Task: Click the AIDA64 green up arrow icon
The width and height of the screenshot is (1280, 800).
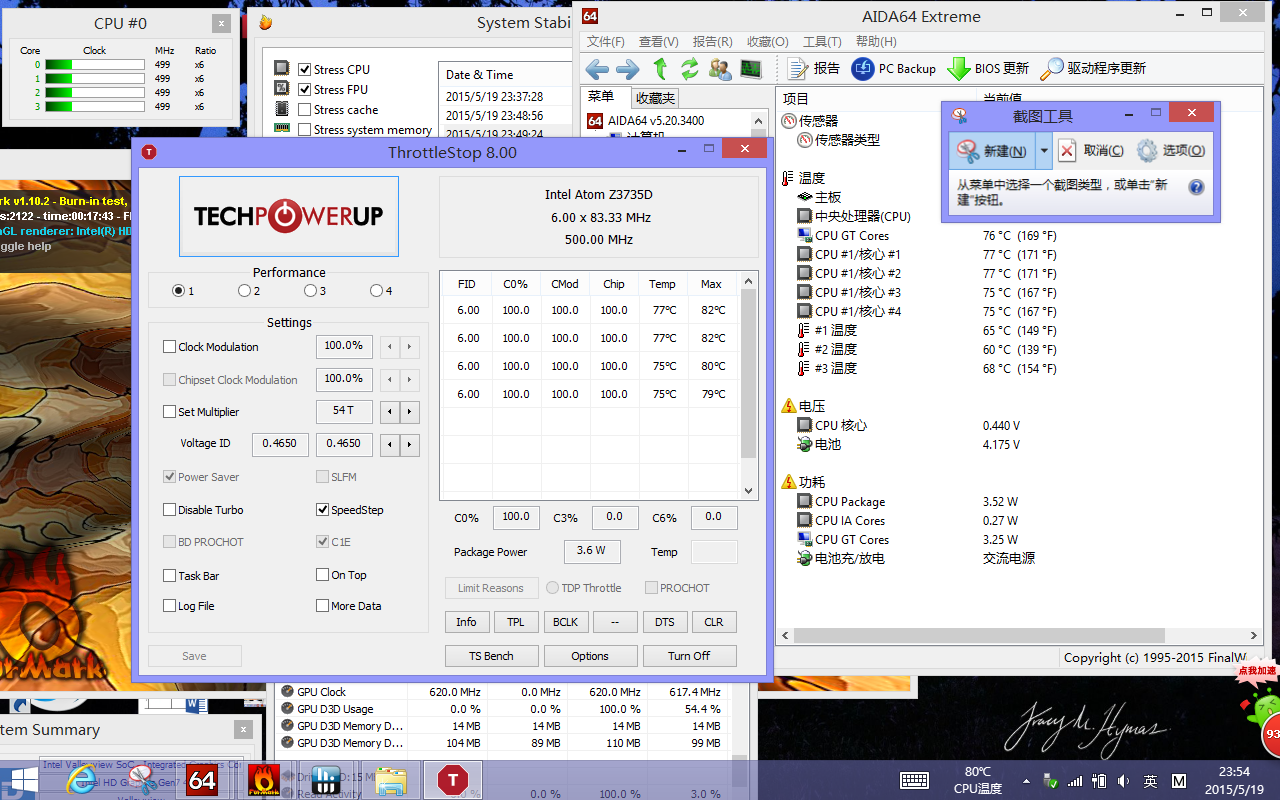Action: (660, 69)
